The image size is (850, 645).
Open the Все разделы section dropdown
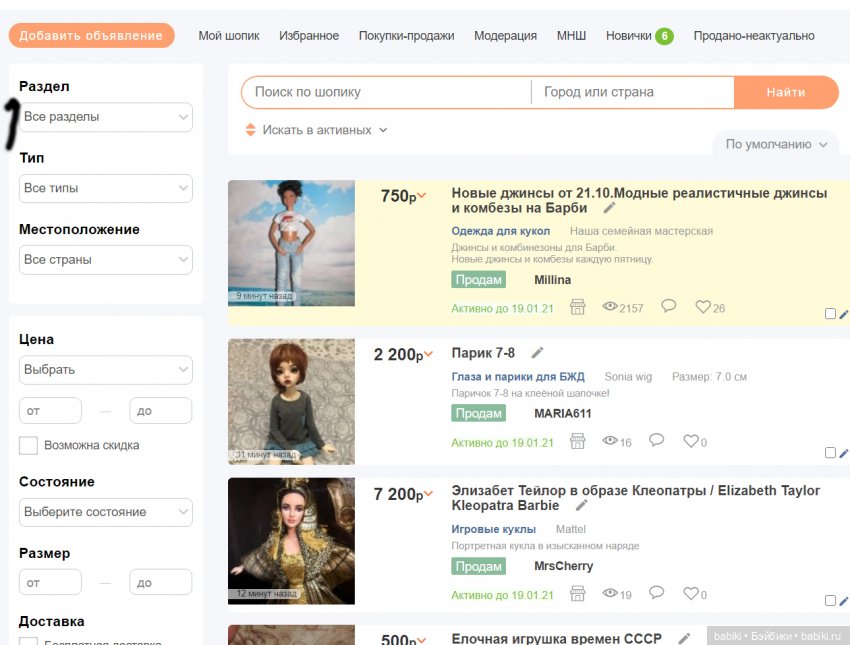(105, 117)
